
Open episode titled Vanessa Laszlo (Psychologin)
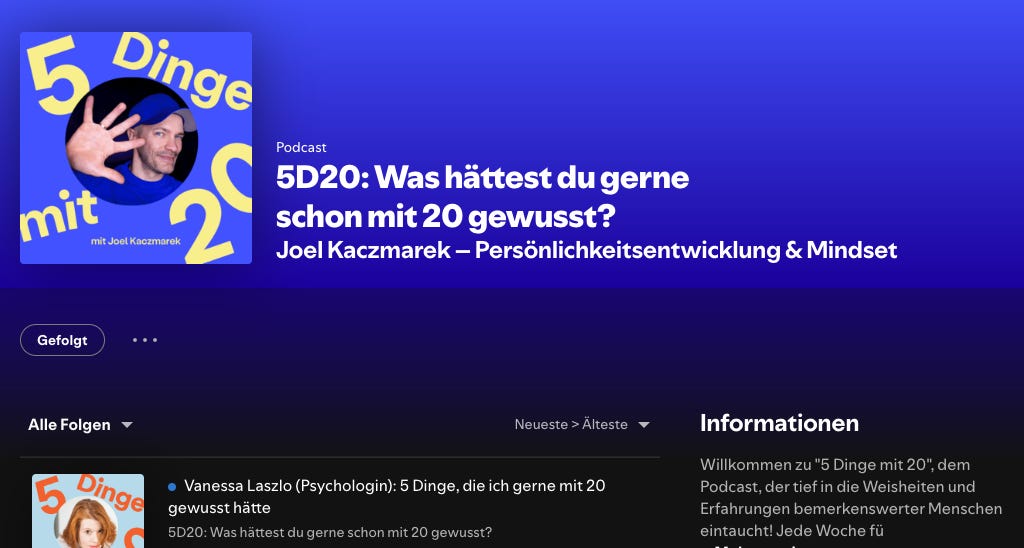387,496
